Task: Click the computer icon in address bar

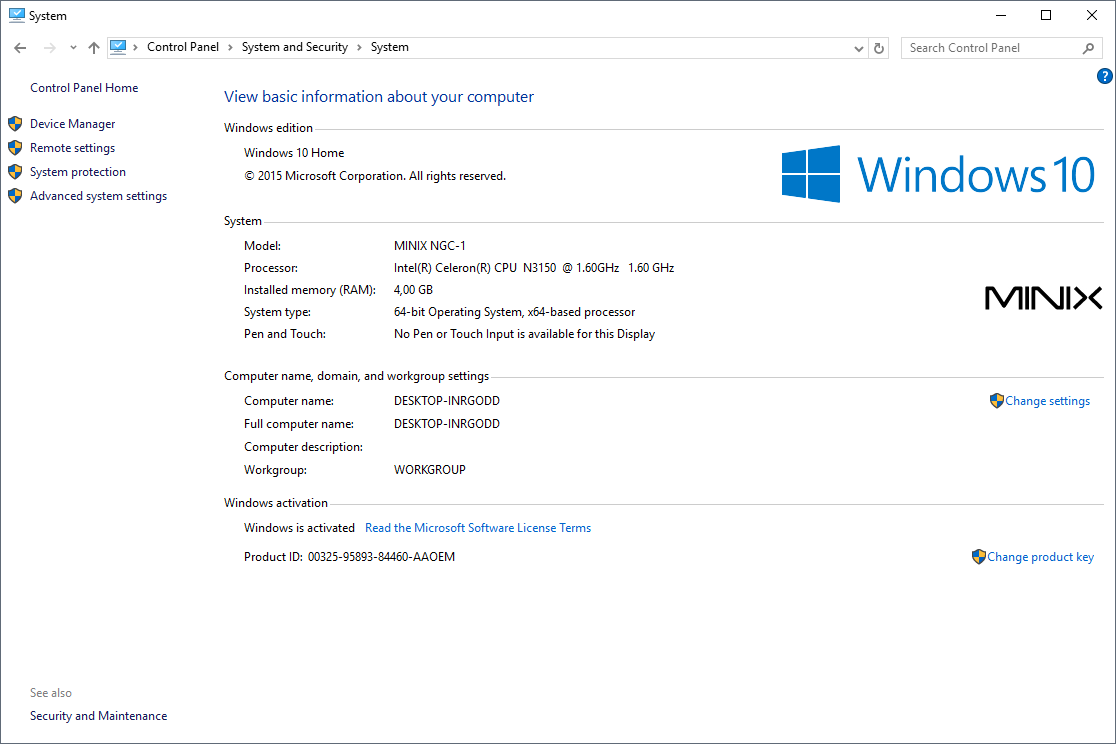Action: [118, 47]
